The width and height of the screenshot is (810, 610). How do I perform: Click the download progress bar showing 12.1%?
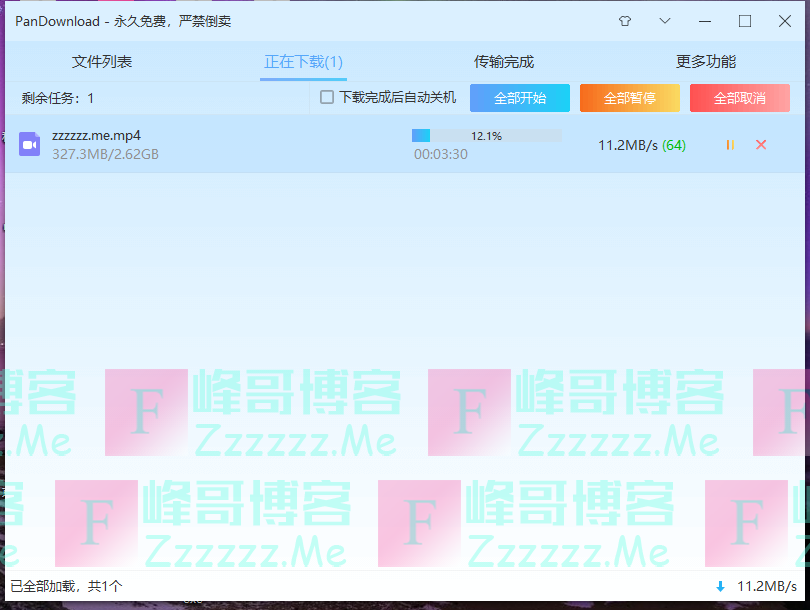(x=487, y=135)
